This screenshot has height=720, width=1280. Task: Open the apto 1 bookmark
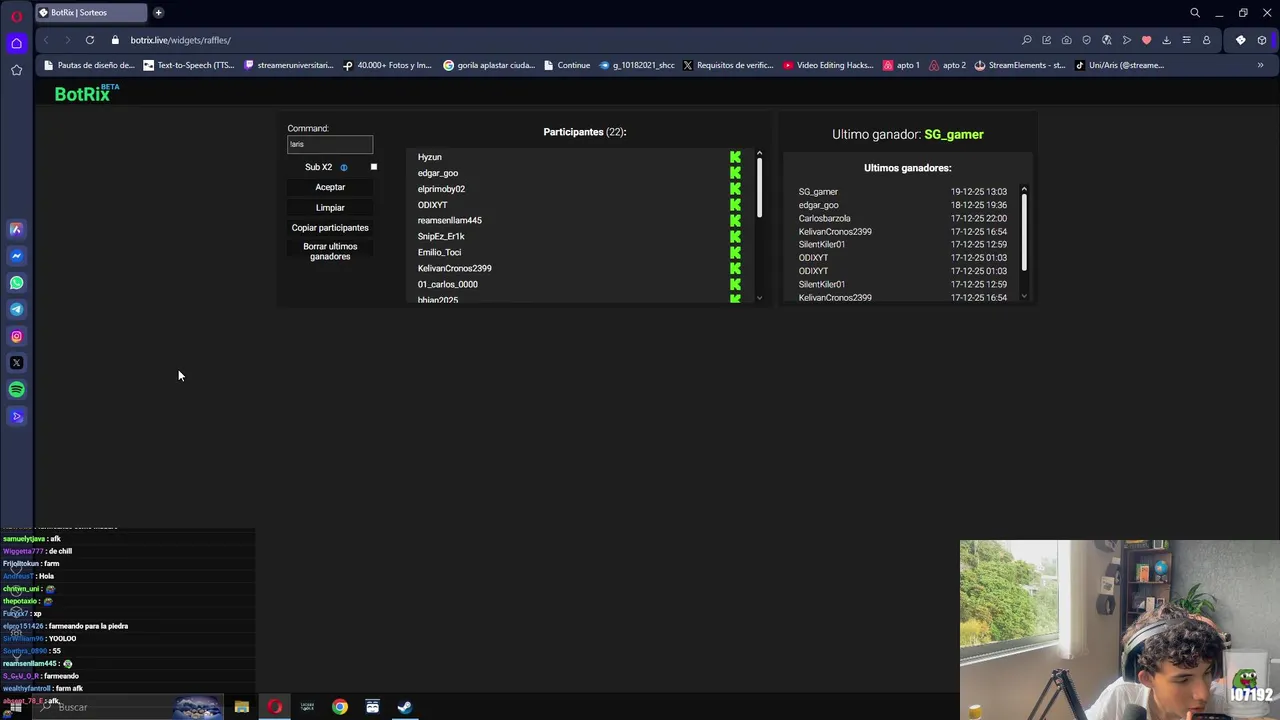(902, 65)
